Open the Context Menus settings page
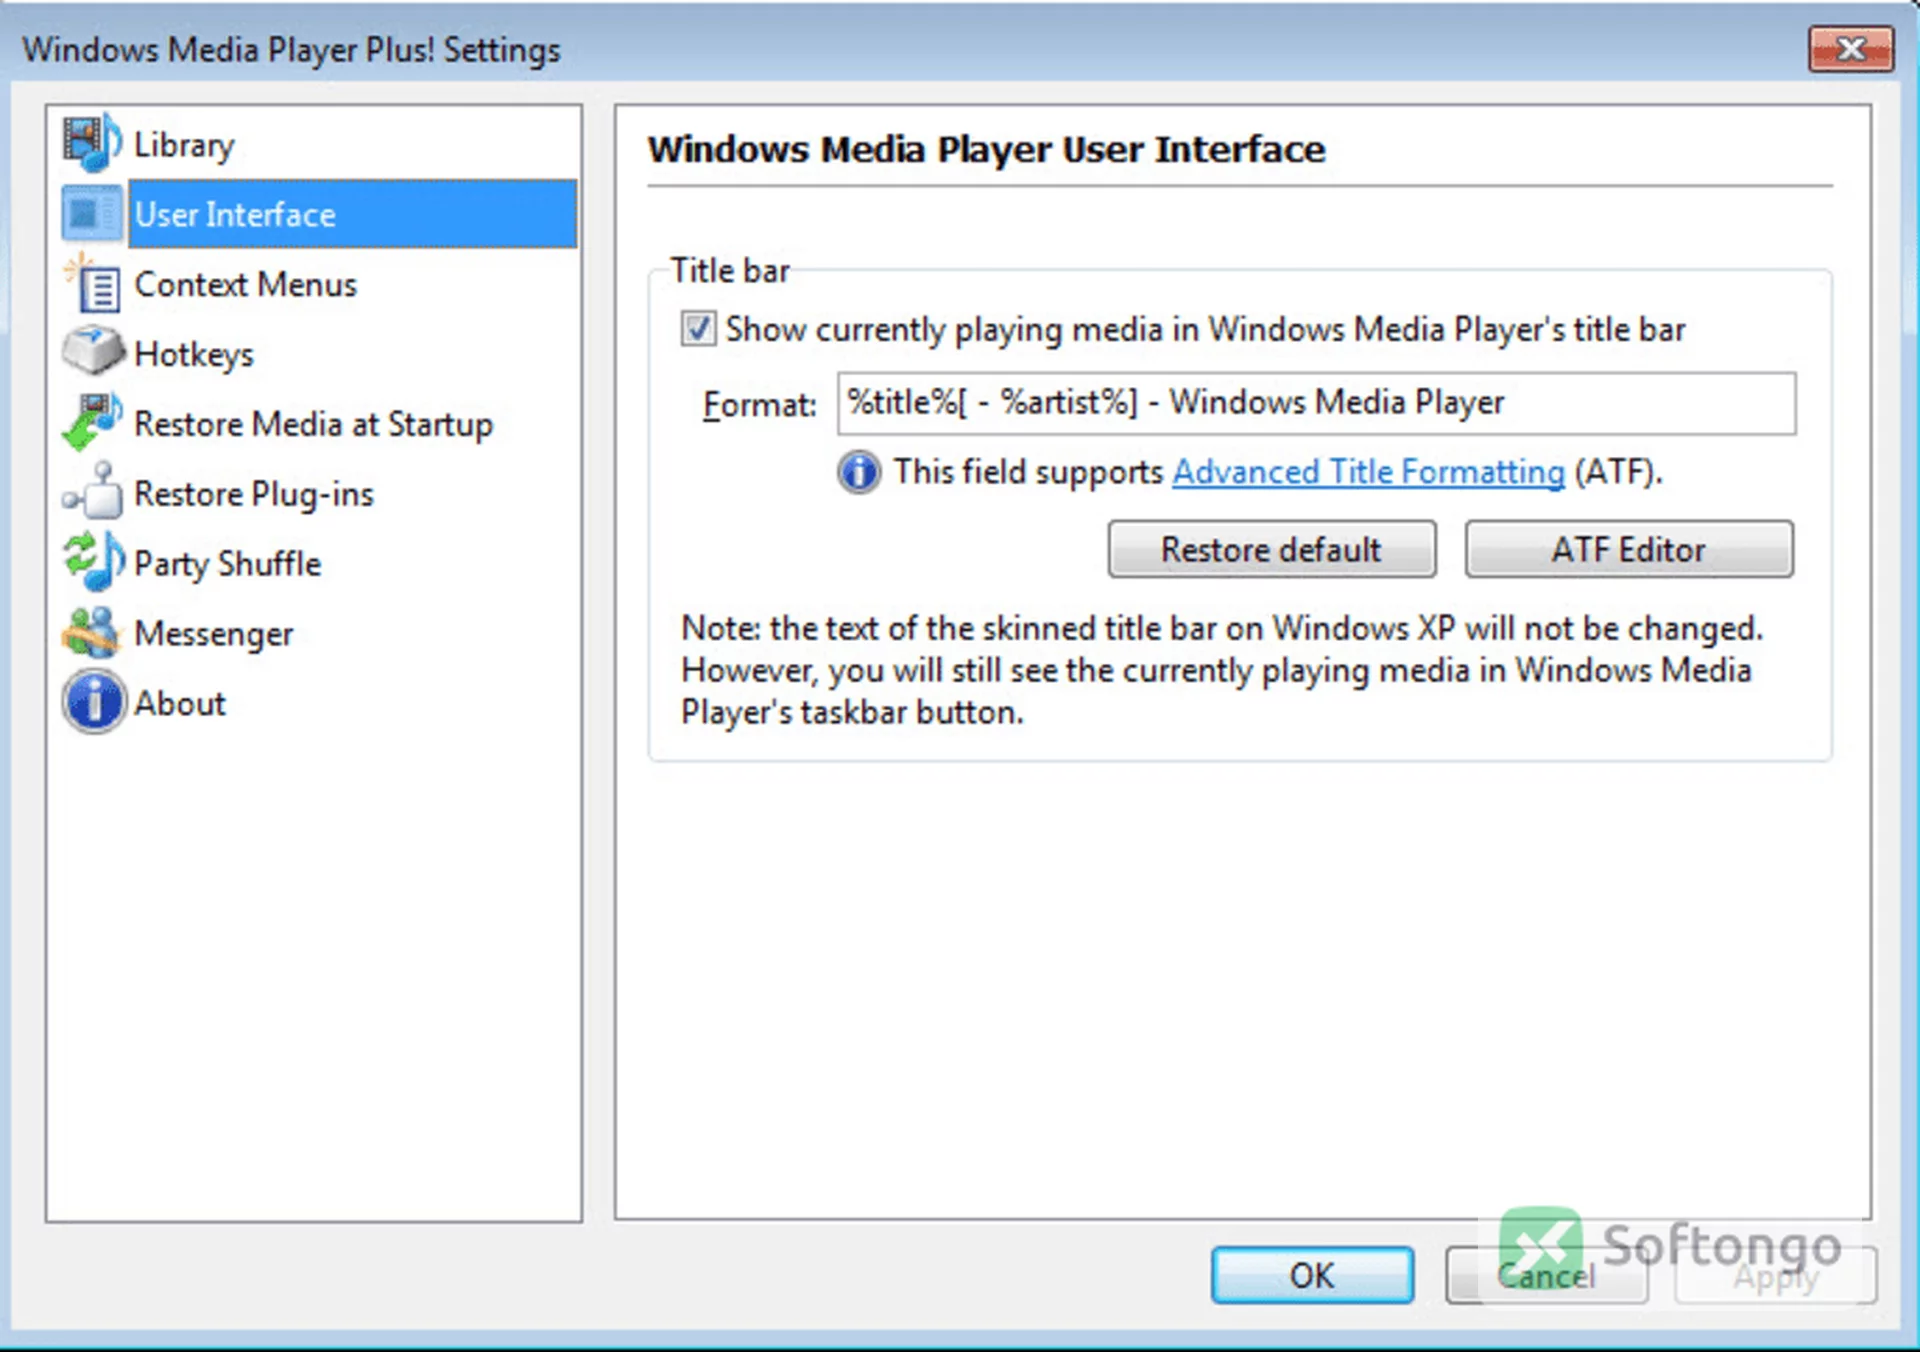1920x1352 pixels. (245, 285)
